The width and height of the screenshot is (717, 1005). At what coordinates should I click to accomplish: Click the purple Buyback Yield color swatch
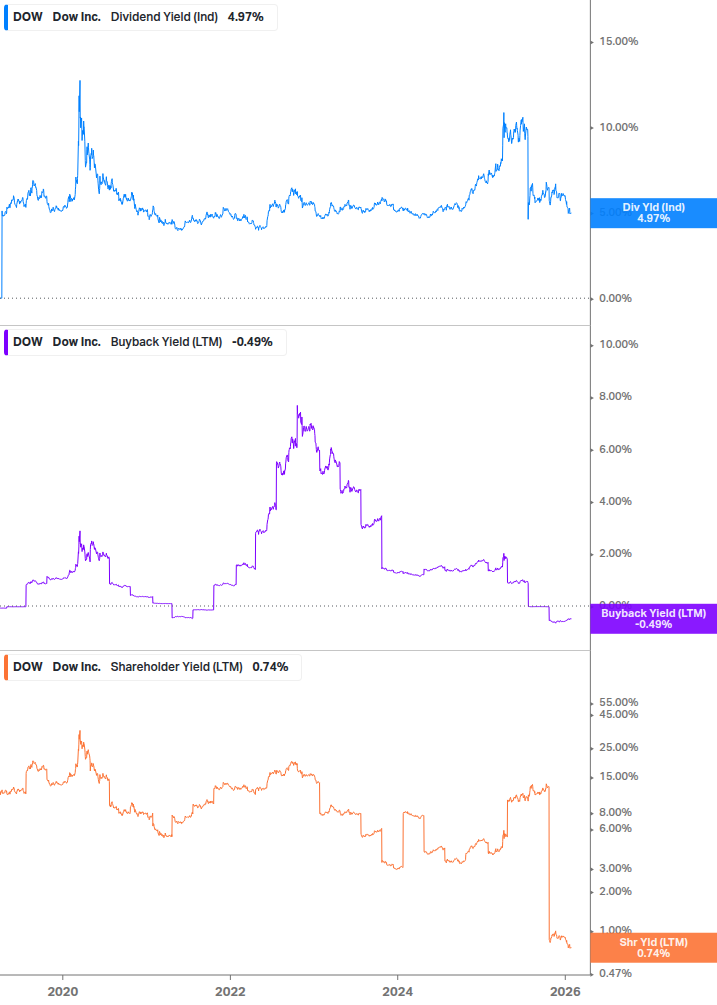point(6,342)
